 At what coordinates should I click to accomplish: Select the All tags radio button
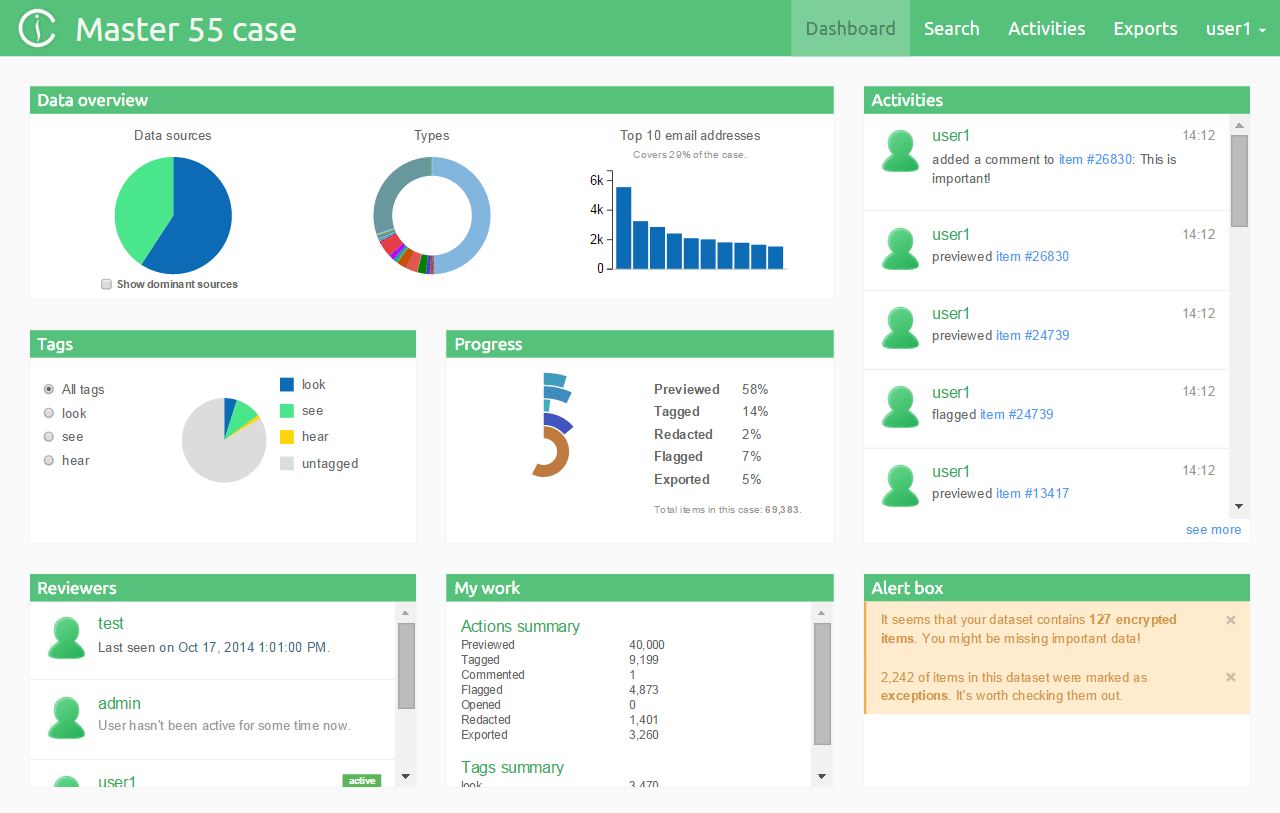click(x=49, y=389)
